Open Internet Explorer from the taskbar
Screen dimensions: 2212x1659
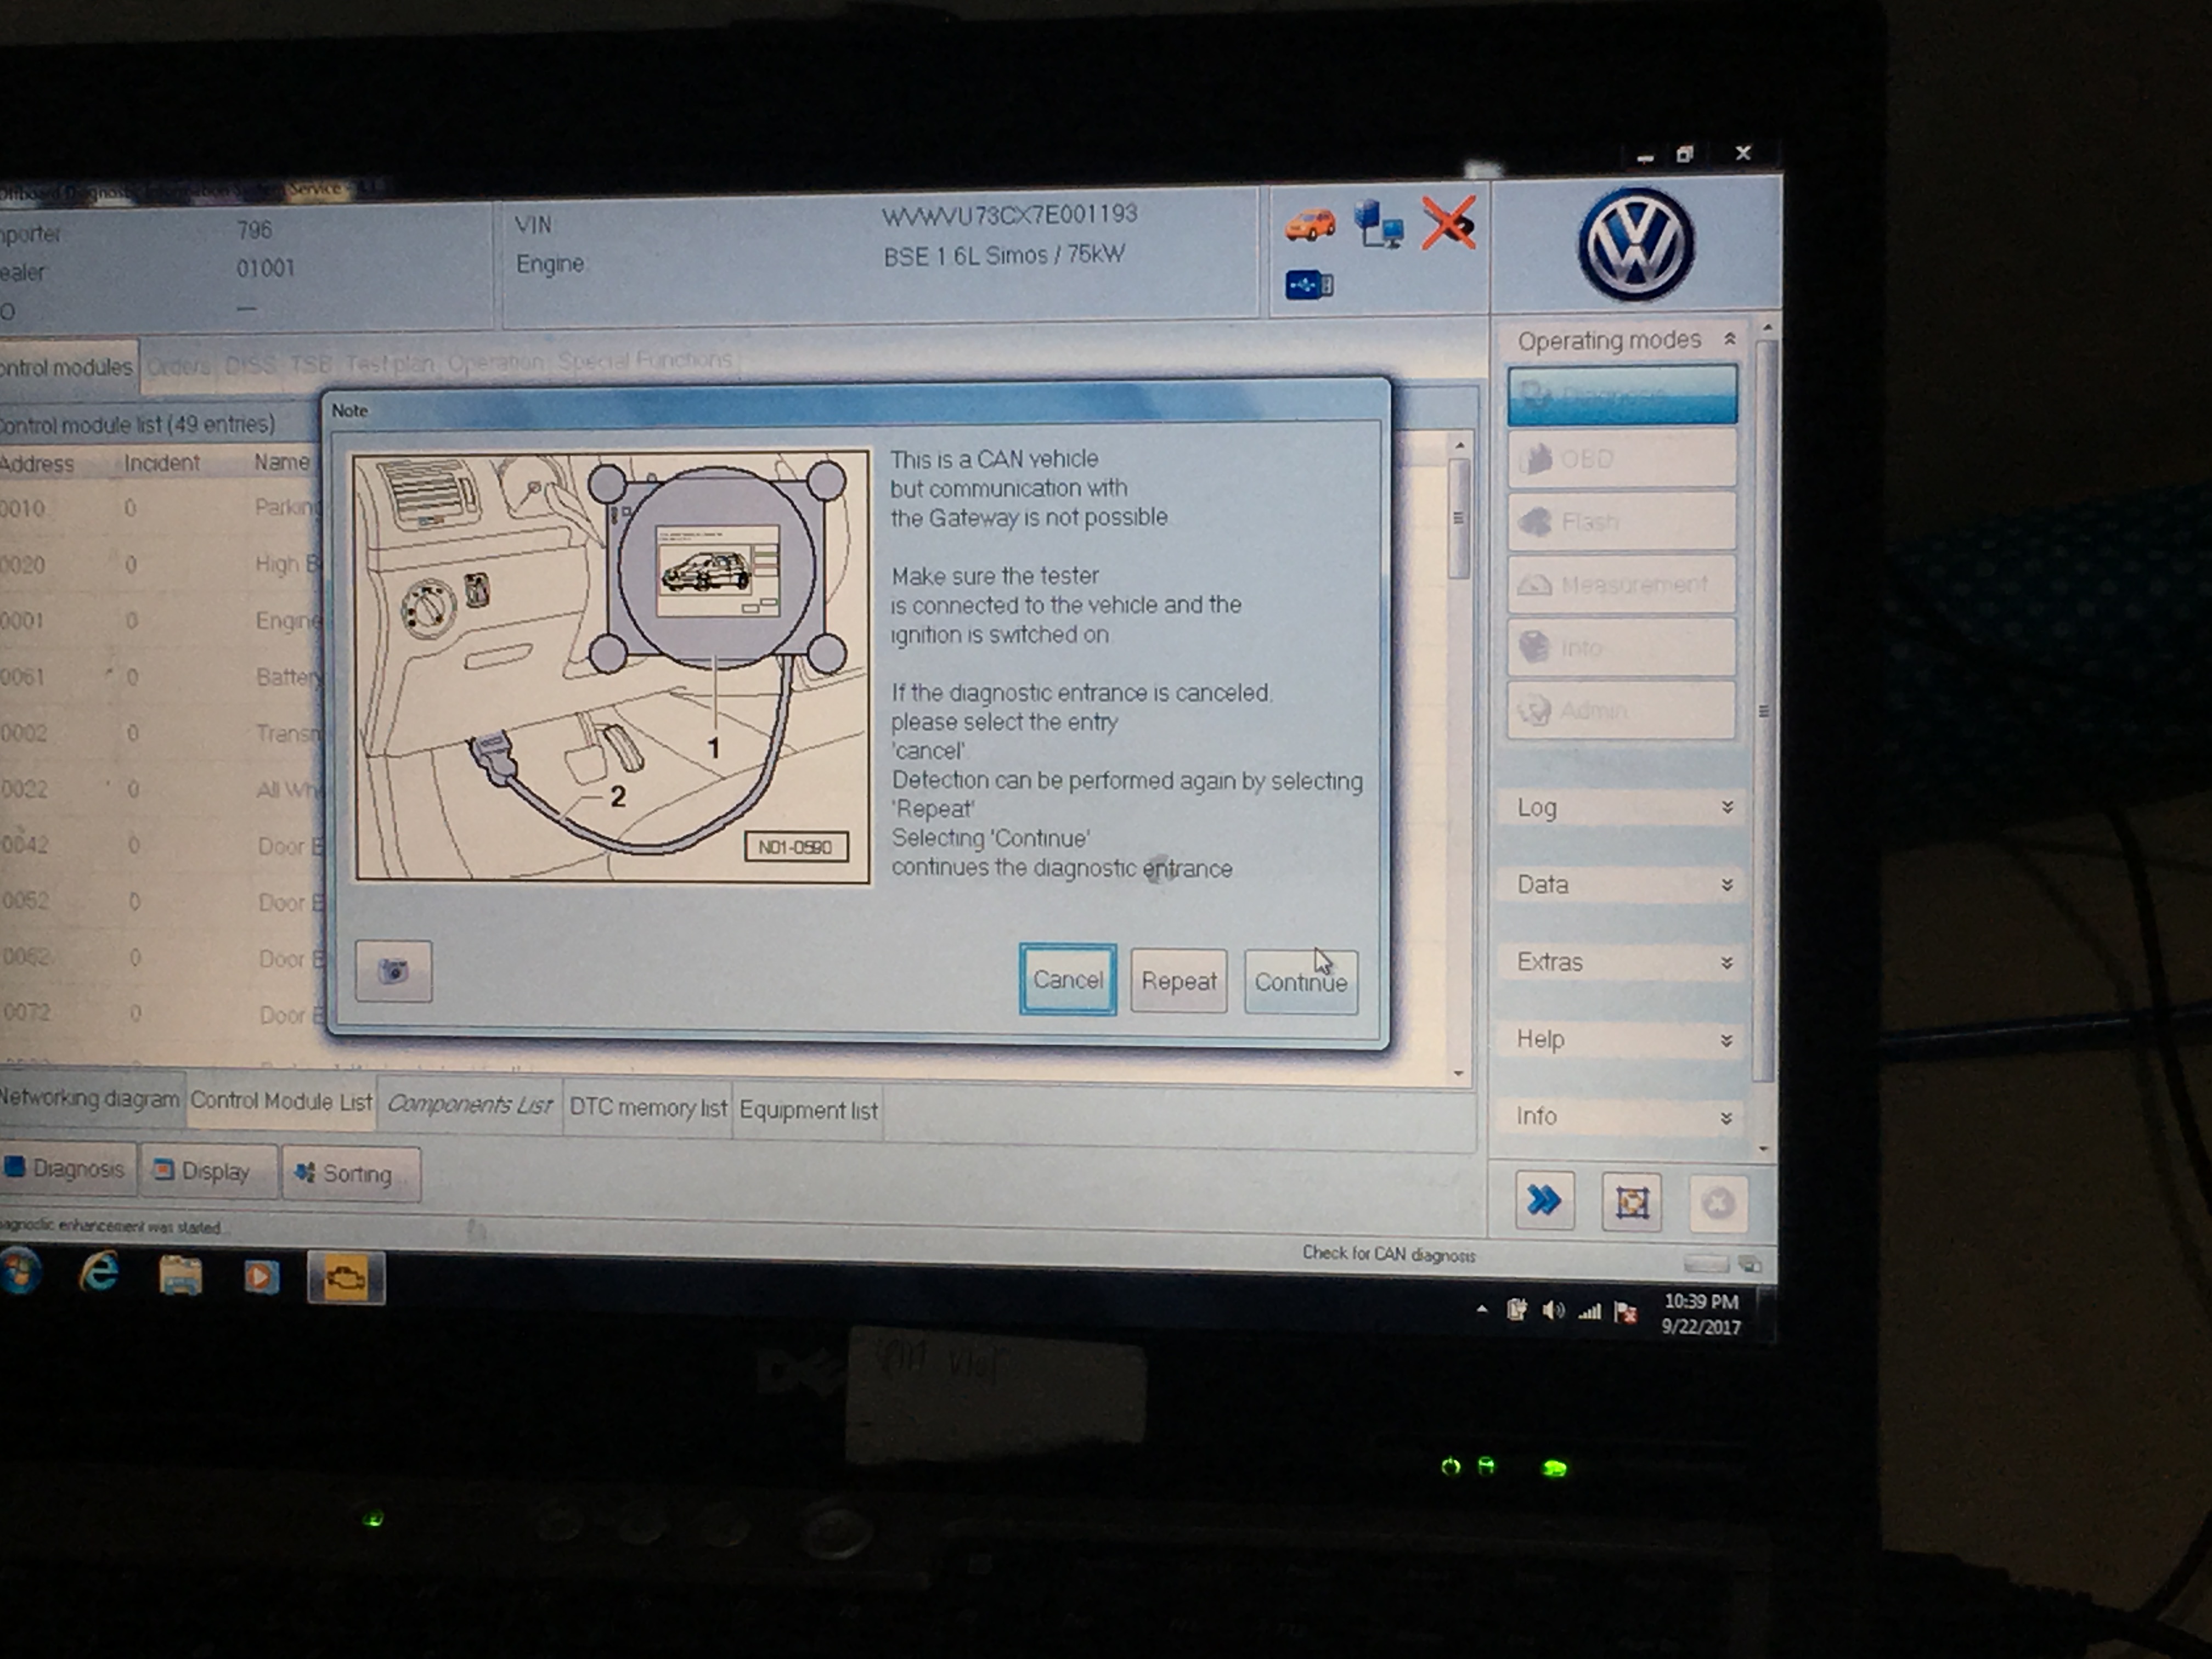tap(100, 1272)
